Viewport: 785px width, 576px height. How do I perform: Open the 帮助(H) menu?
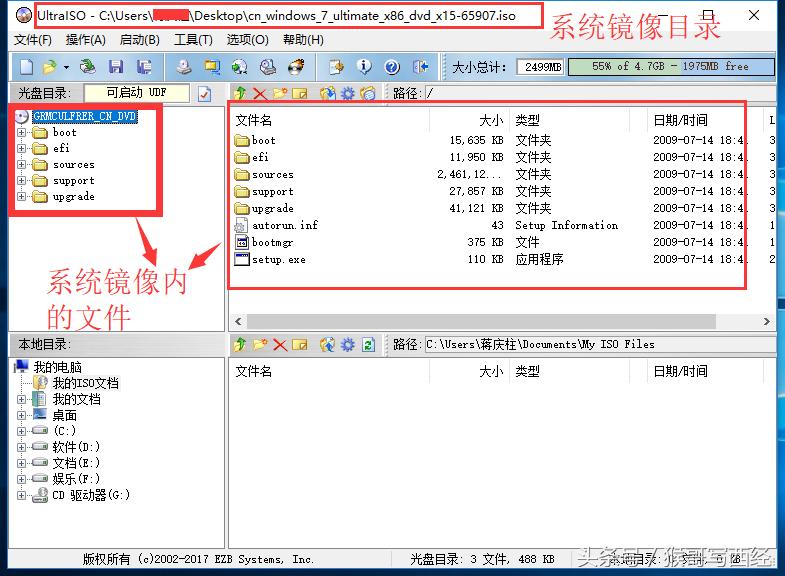coord(303,40)
